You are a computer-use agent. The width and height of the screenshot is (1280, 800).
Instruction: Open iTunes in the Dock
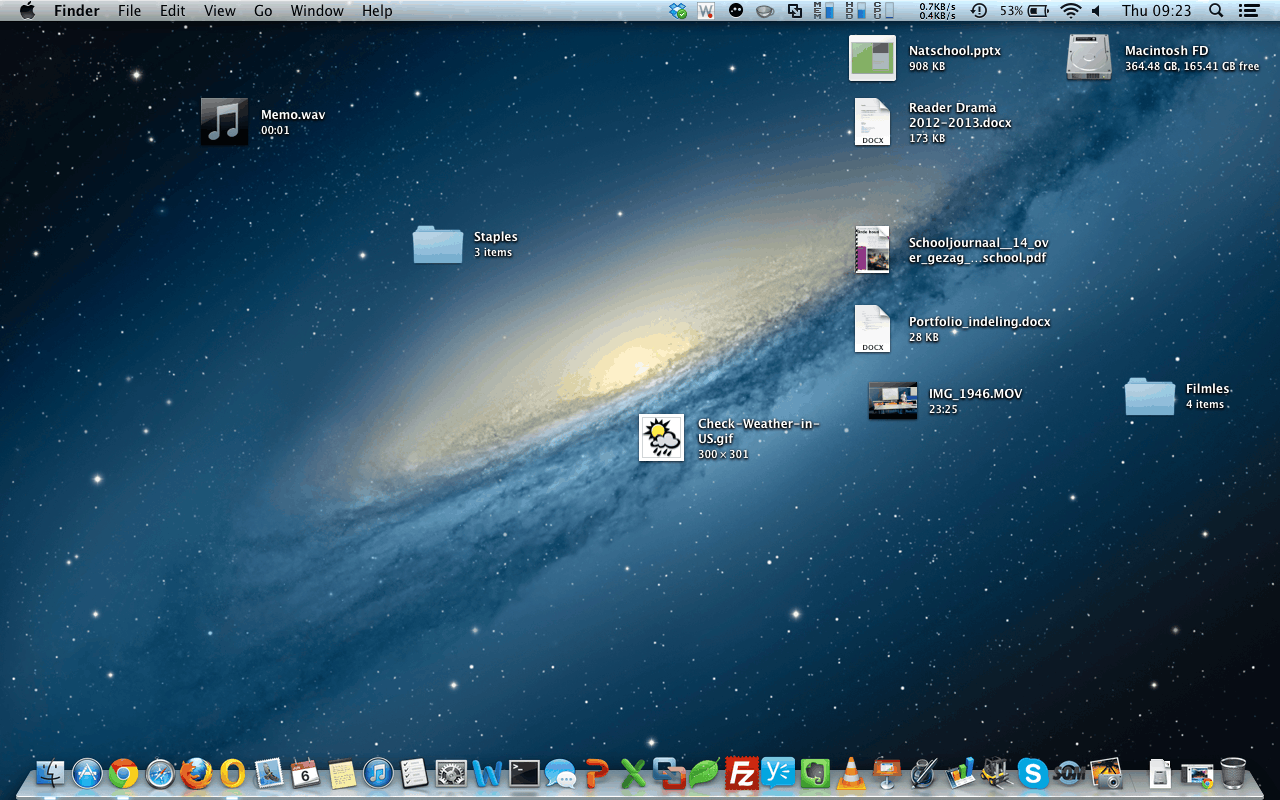[x=378, y=773]
